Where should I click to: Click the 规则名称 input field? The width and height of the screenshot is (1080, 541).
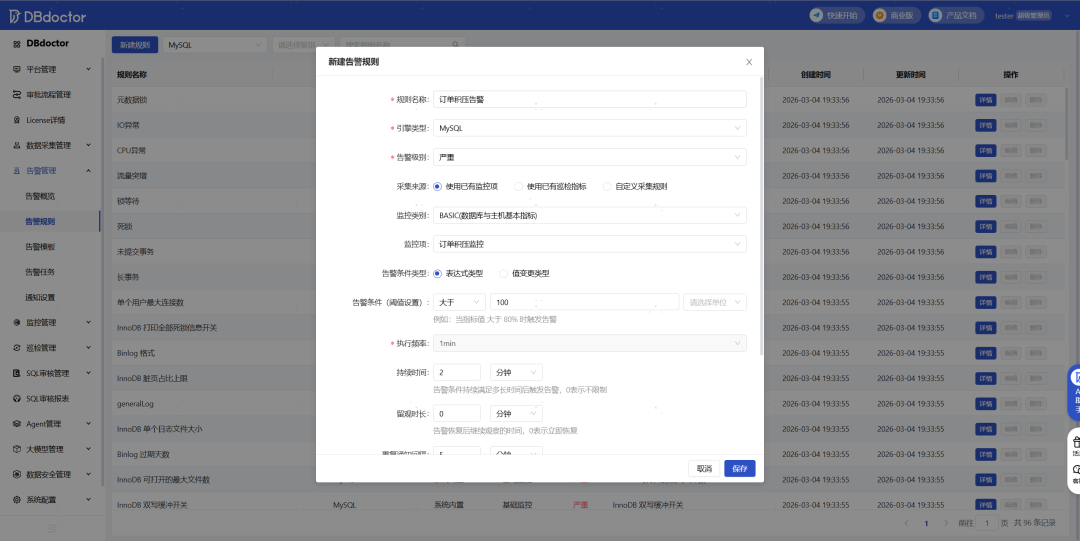point(590,99)
